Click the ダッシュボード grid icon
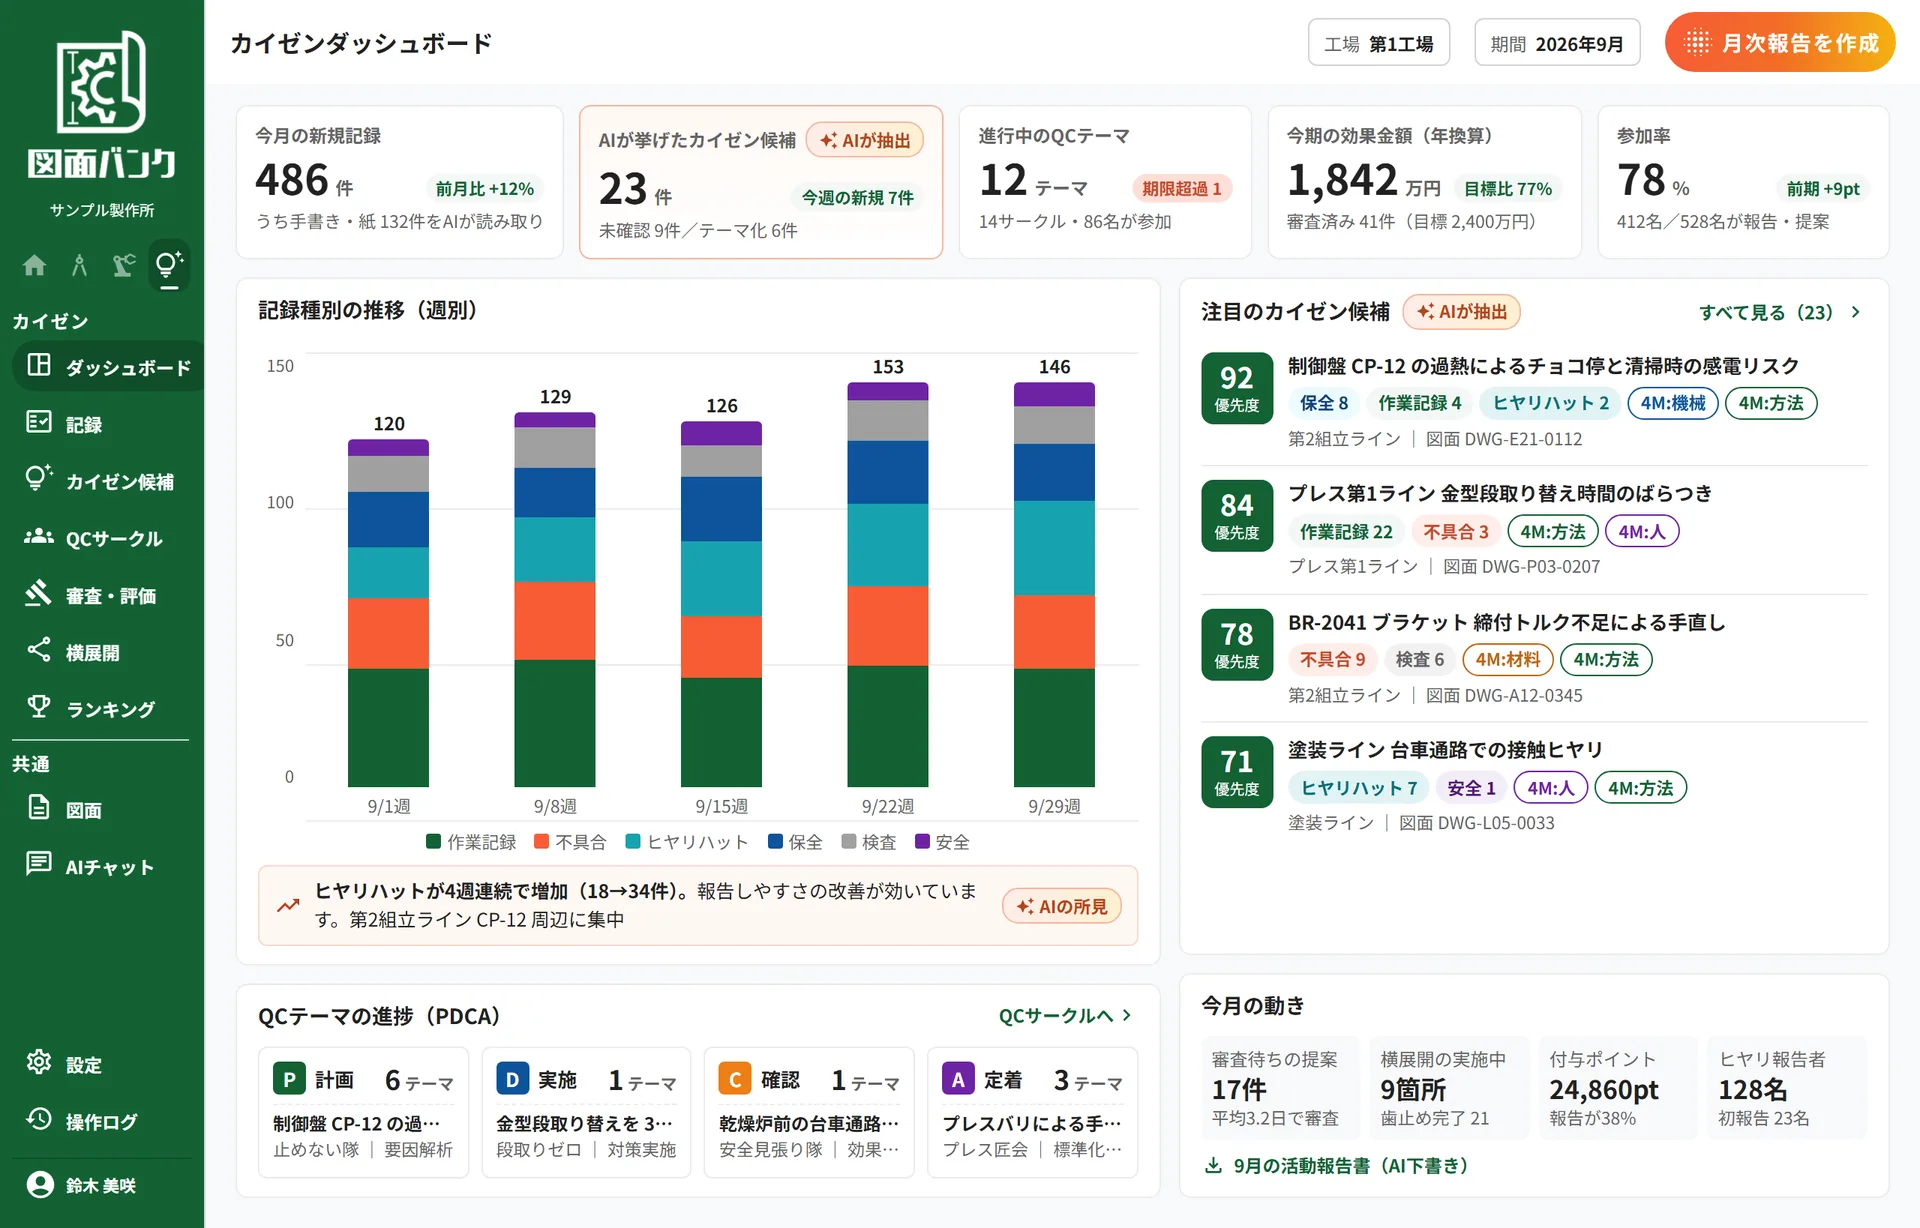 tap(39, 365)
